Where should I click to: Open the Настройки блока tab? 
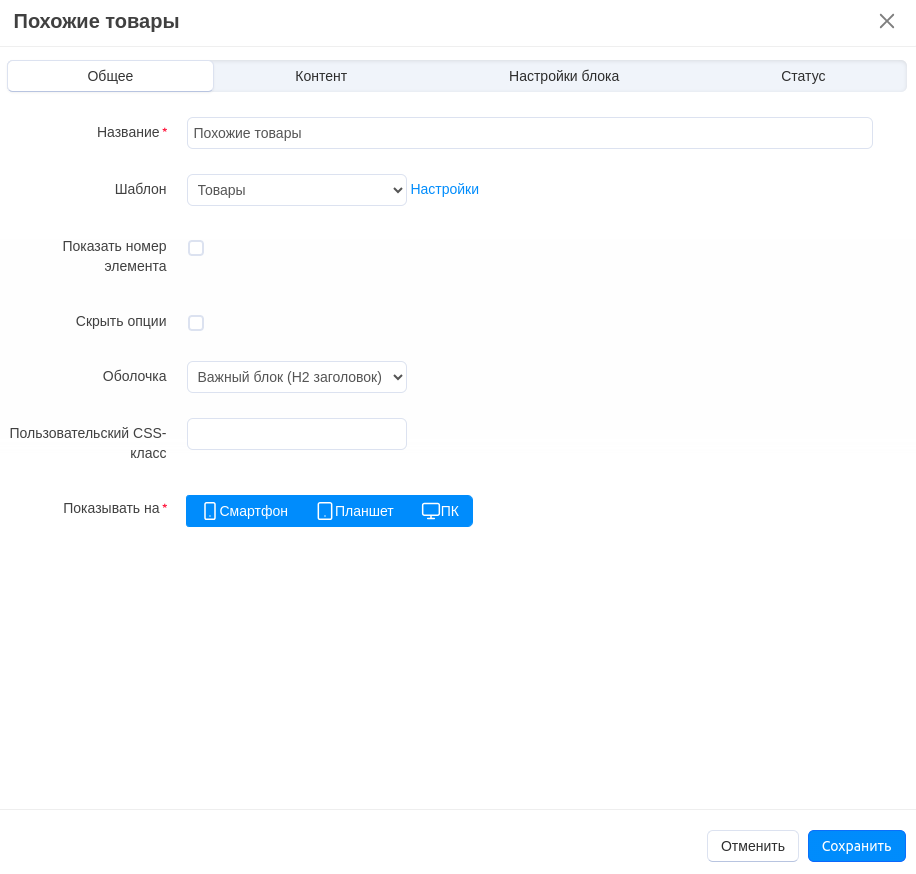pos(564,76)
